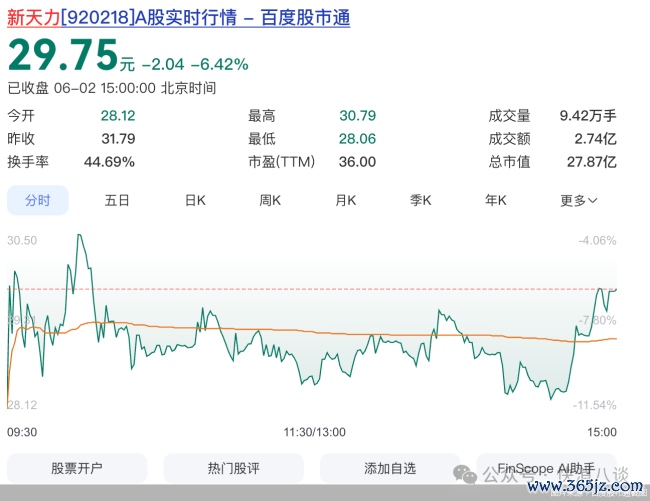Click the price change -2.04
The height and width of the screenshot is (501, 650).
pos(163,64)
